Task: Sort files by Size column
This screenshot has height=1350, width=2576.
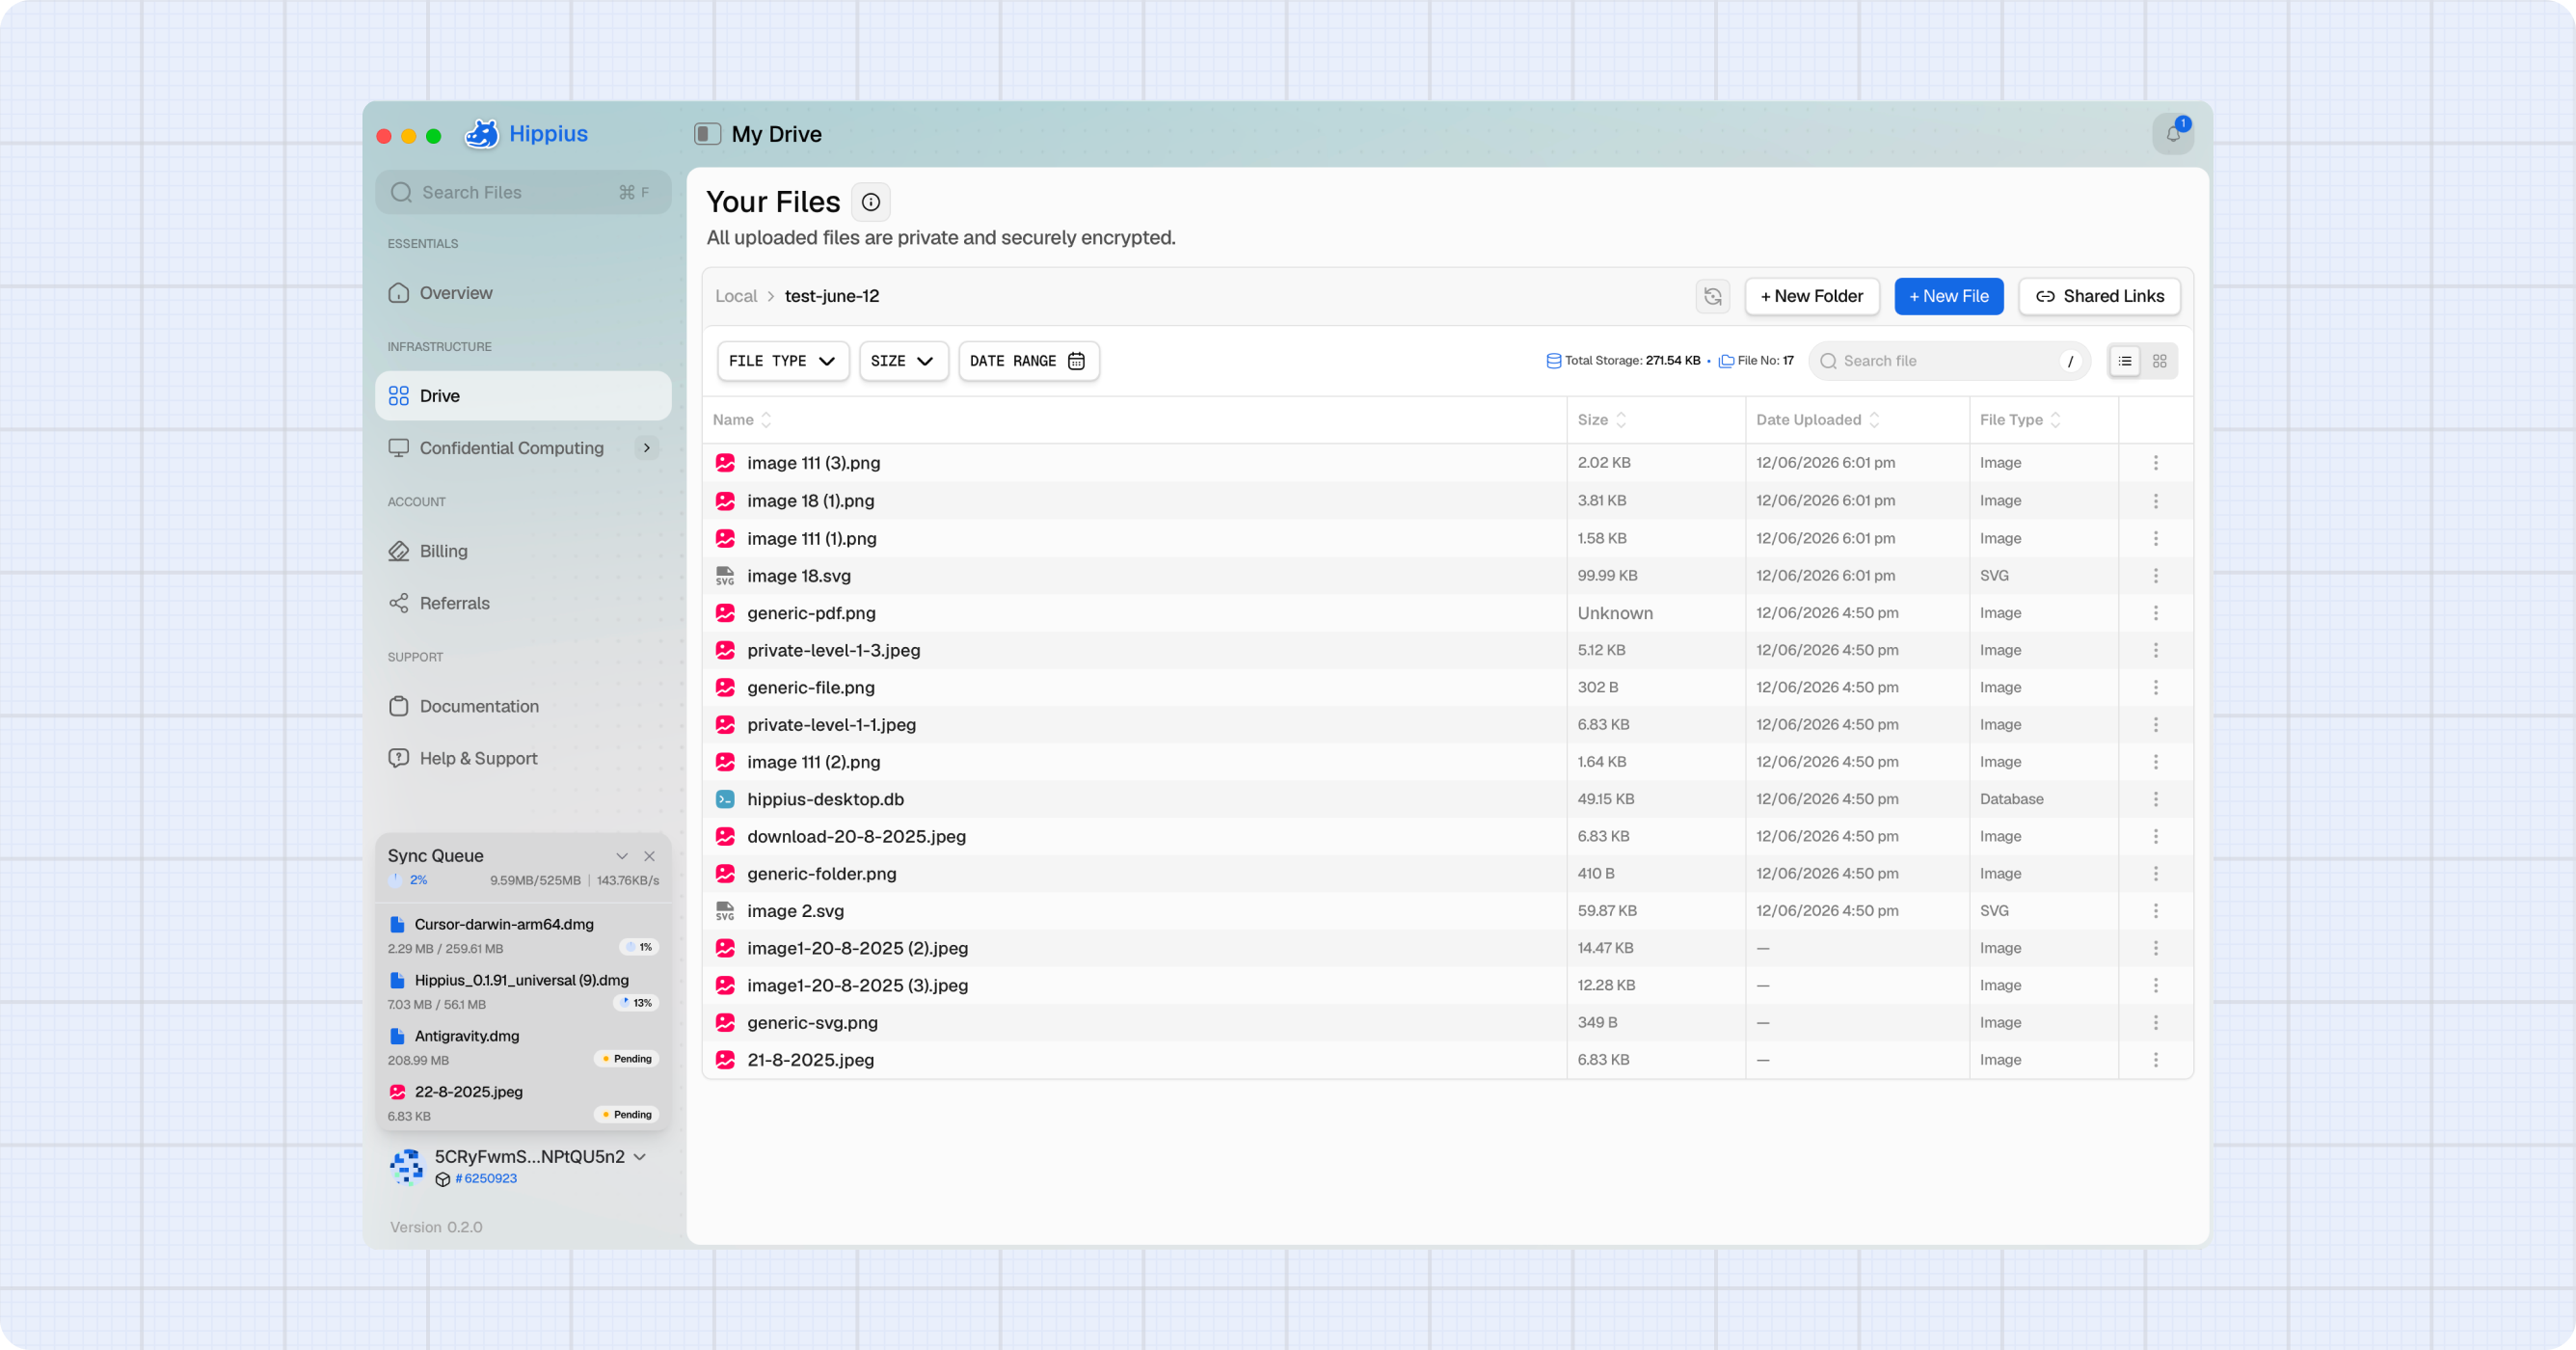Action: coord(1602,420)
